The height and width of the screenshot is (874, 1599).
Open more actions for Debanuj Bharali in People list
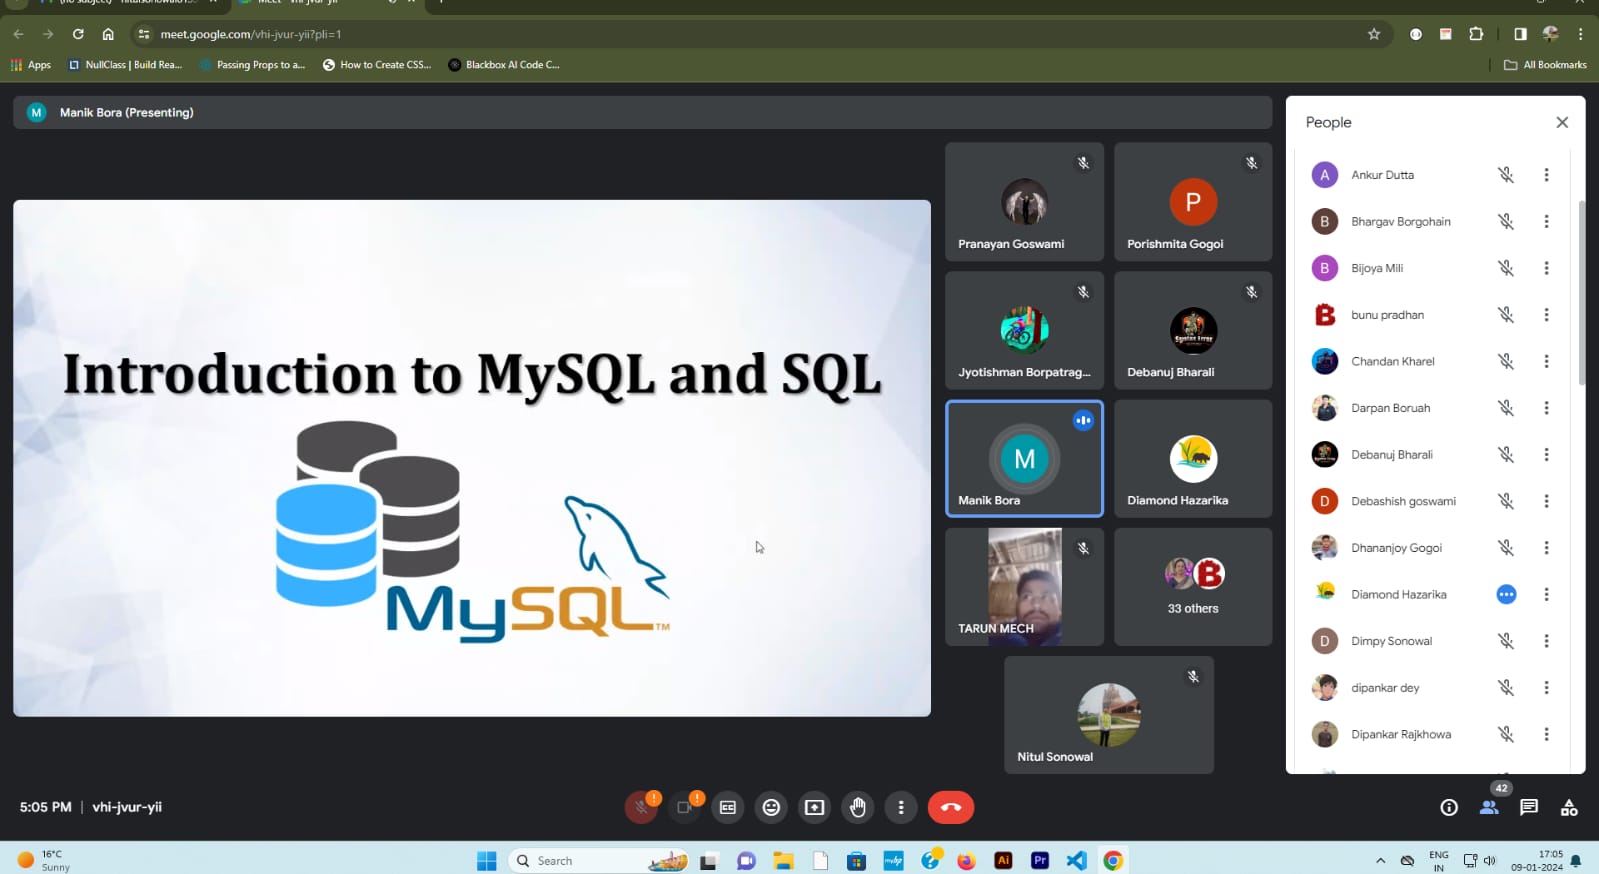pyautogui.click(x=1546, y=455)
